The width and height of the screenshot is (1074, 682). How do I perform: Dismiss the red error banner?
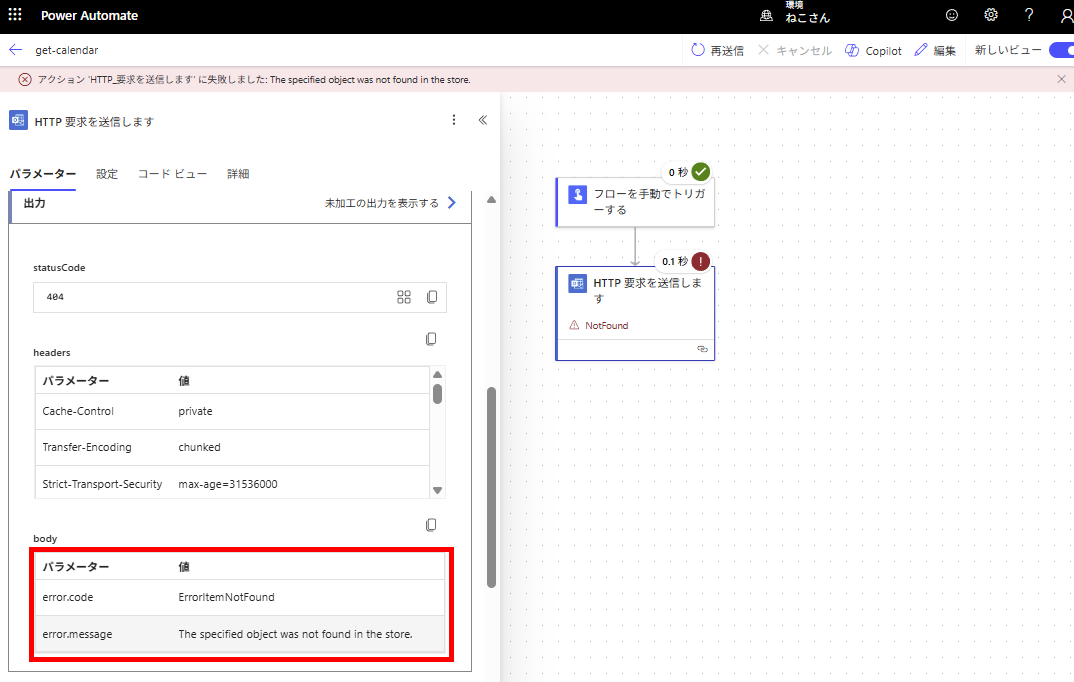tap(1061, 79)
